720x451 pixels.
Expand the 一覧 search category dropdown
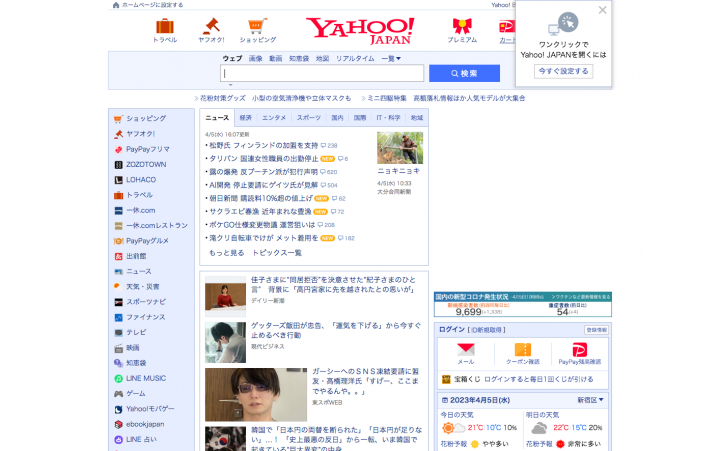point(390,59)
